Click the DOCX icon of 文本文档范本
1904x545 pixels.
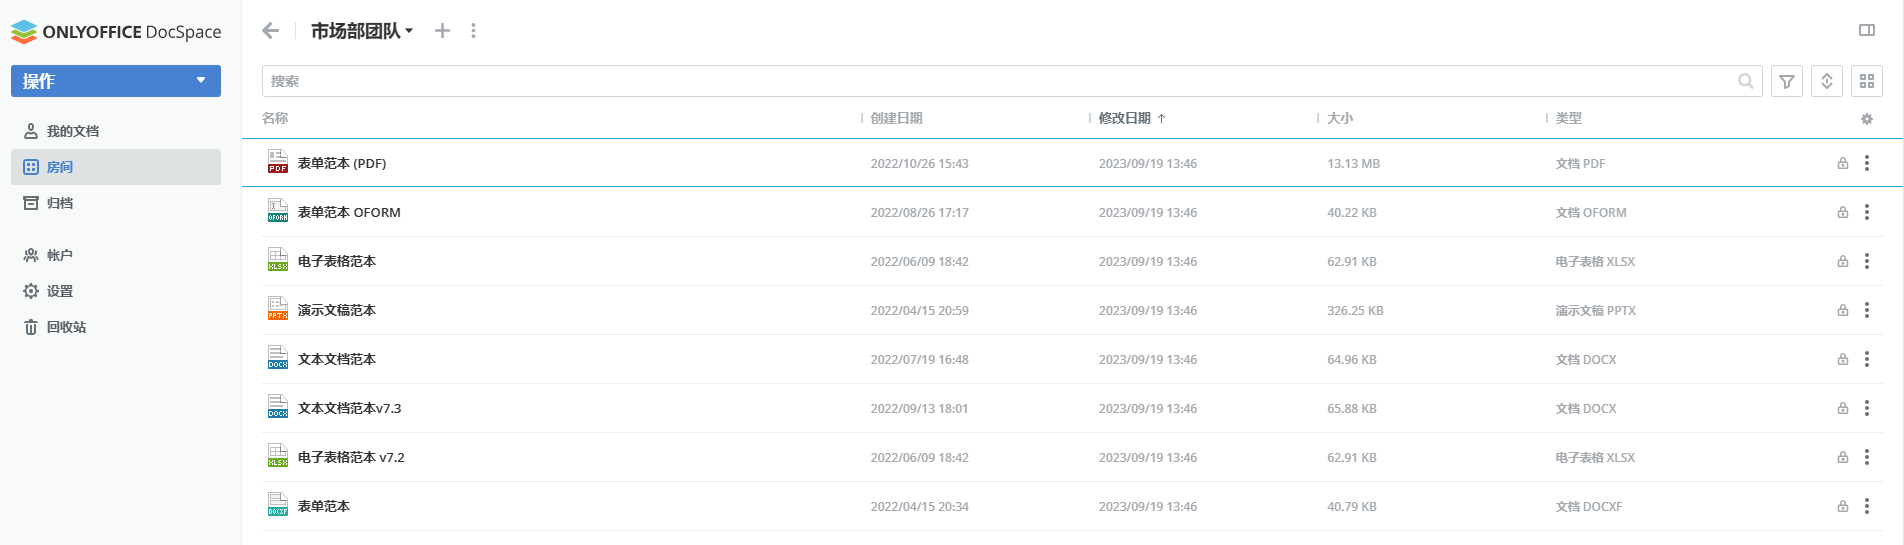tap(277, 358)
